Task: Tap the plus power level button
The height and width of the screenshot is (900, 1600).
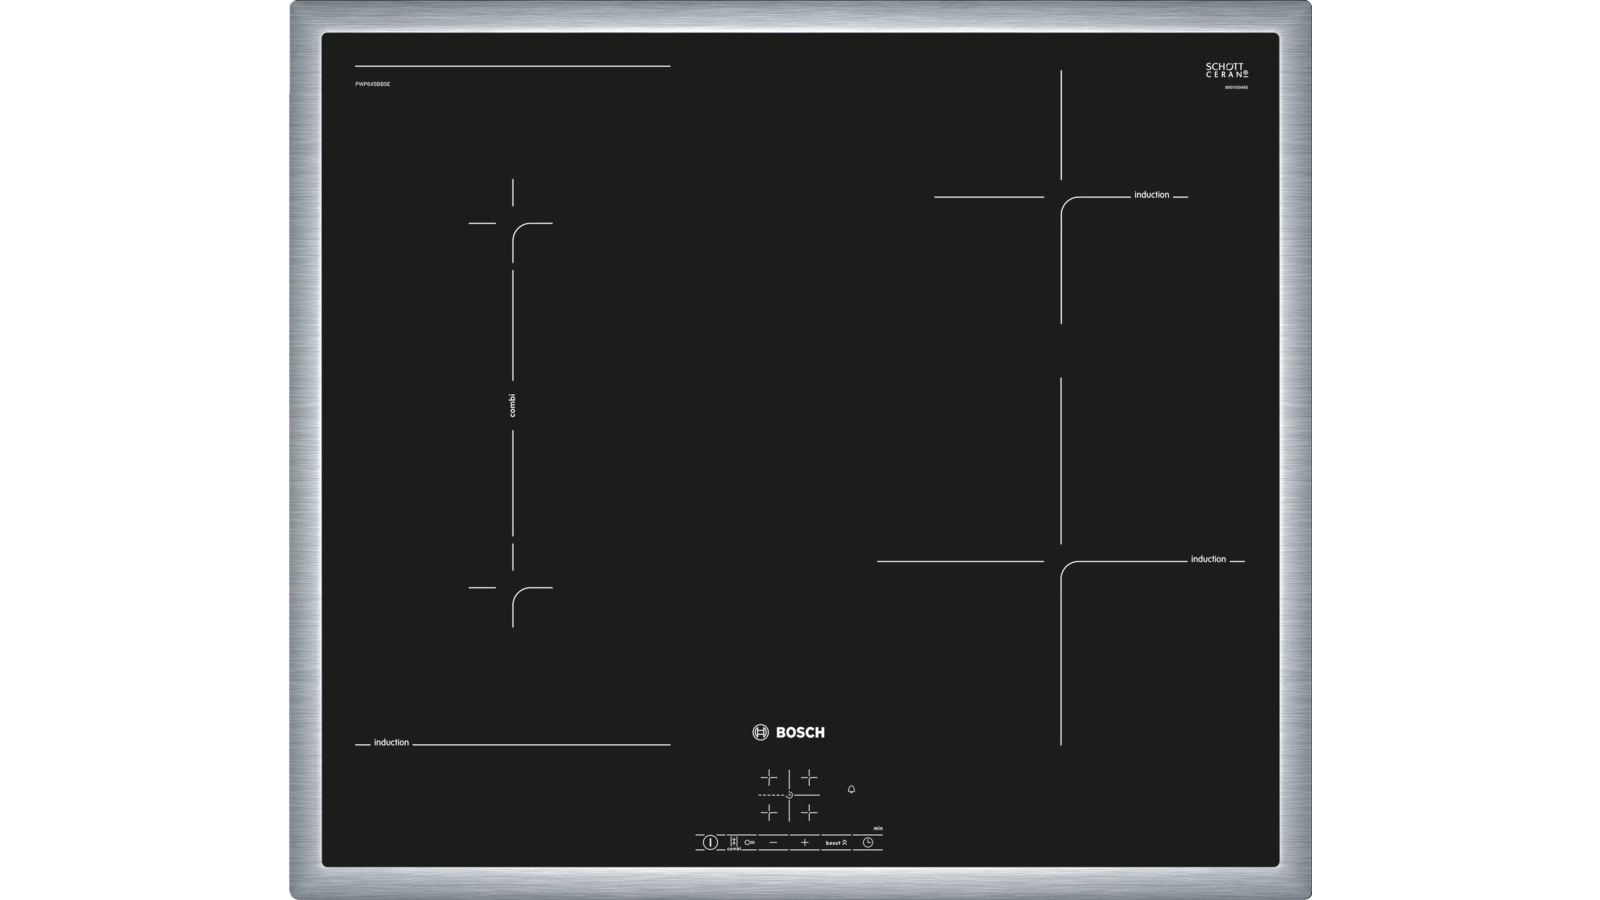Action: [x=805, y=842]
